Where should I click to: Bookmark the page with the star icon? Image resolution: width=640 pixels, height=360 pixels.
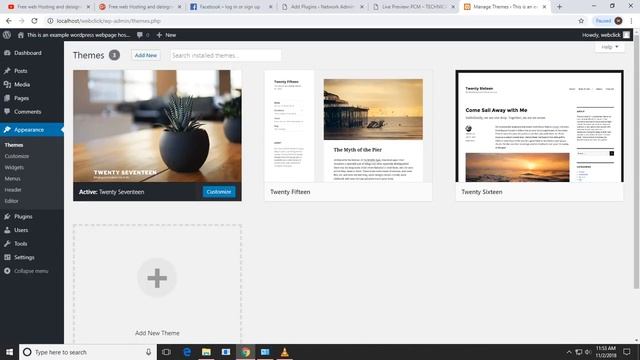[581, 21]
